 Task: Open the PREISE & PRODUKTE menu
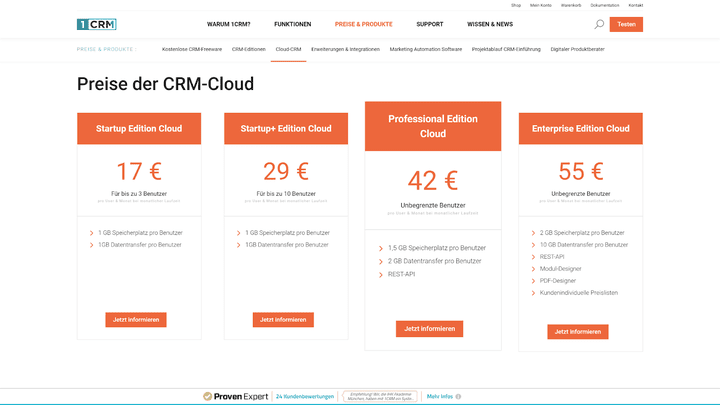tap(364, 24)
